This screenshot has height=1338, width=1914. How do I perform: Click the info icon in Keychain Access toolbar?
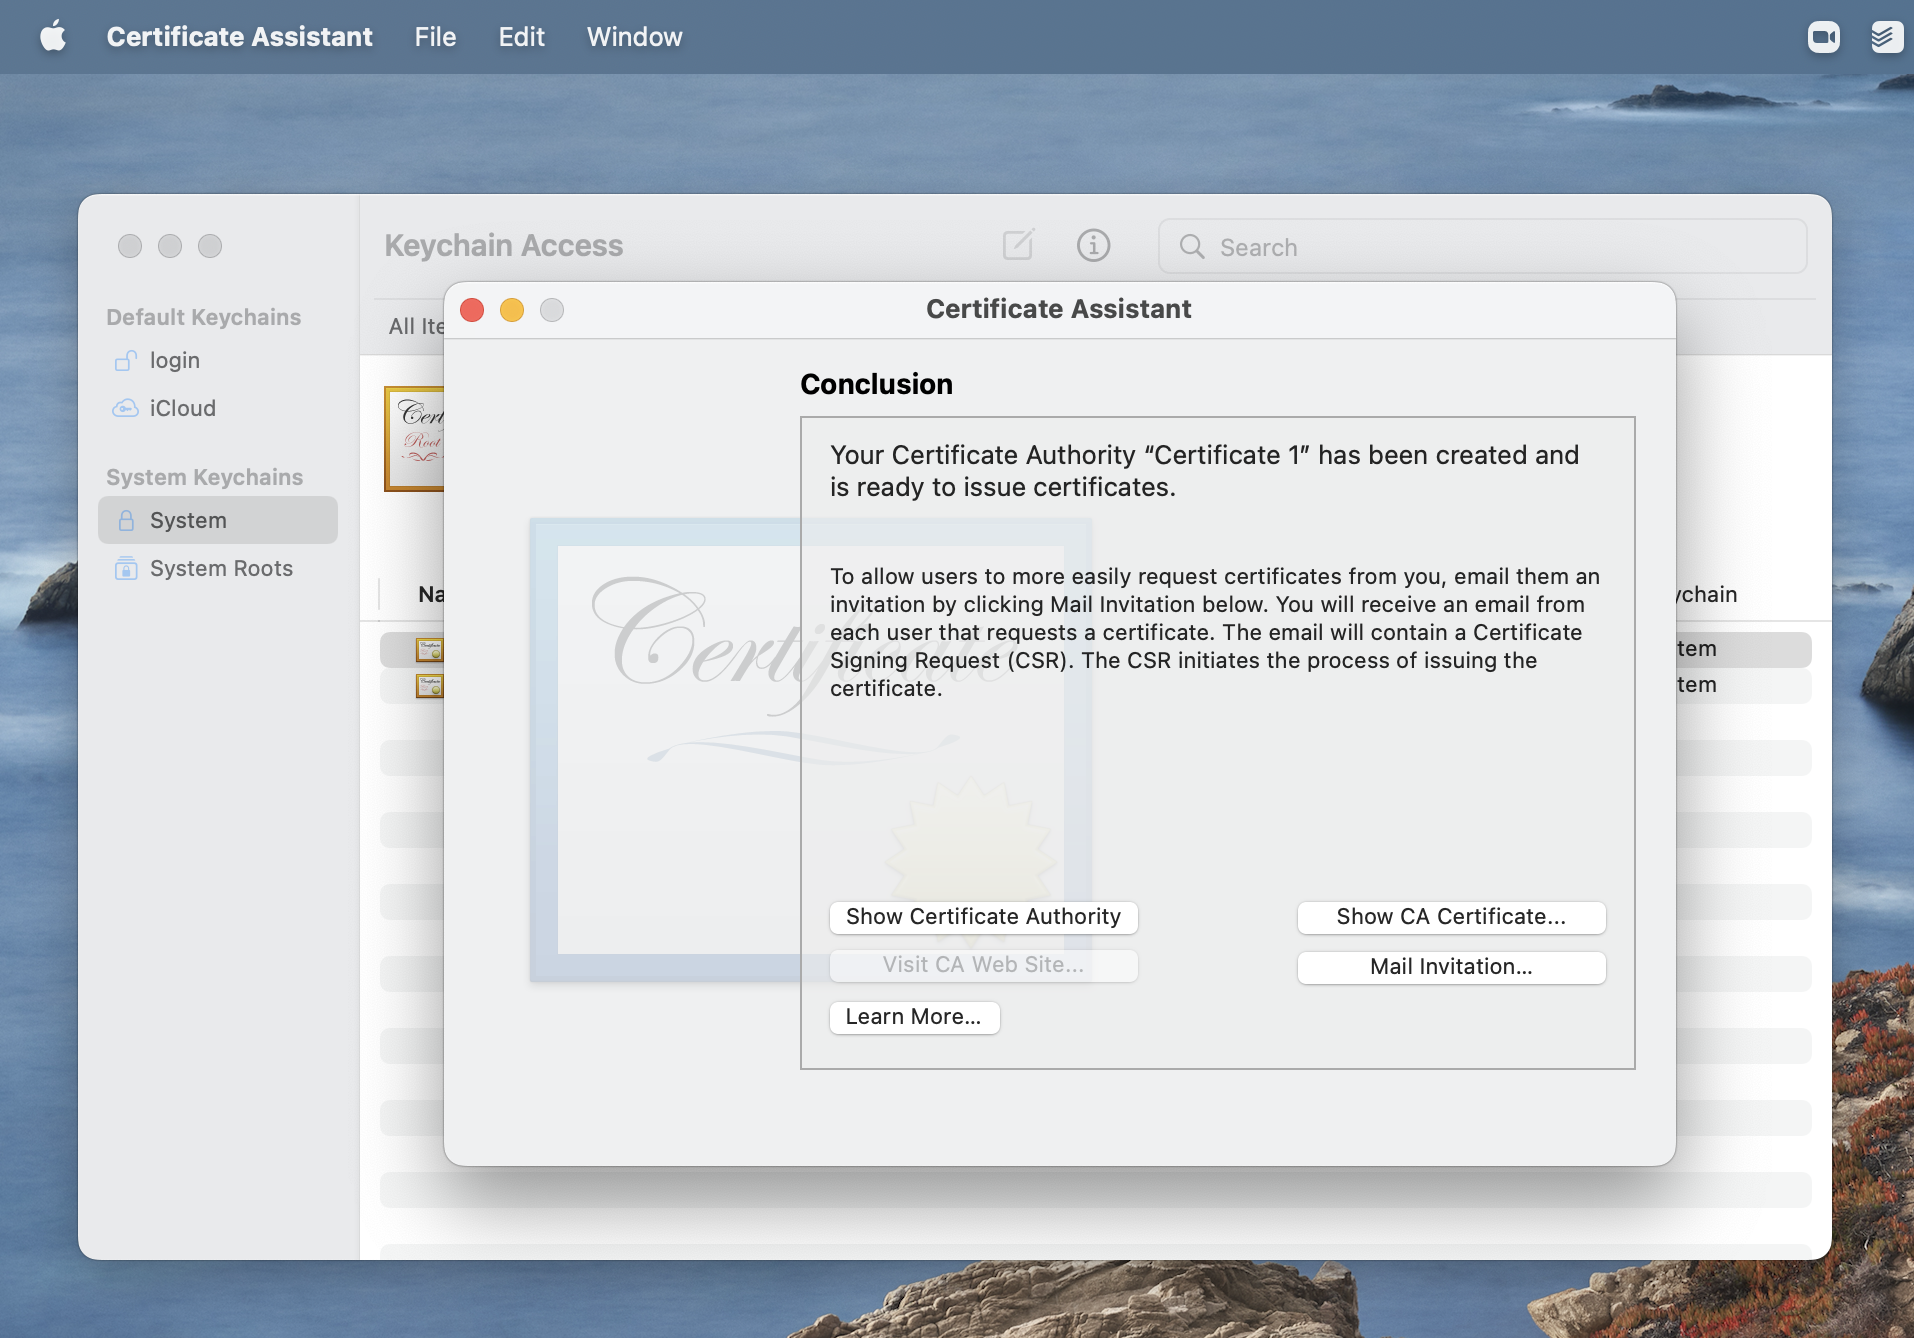[x=1093, y=245]
